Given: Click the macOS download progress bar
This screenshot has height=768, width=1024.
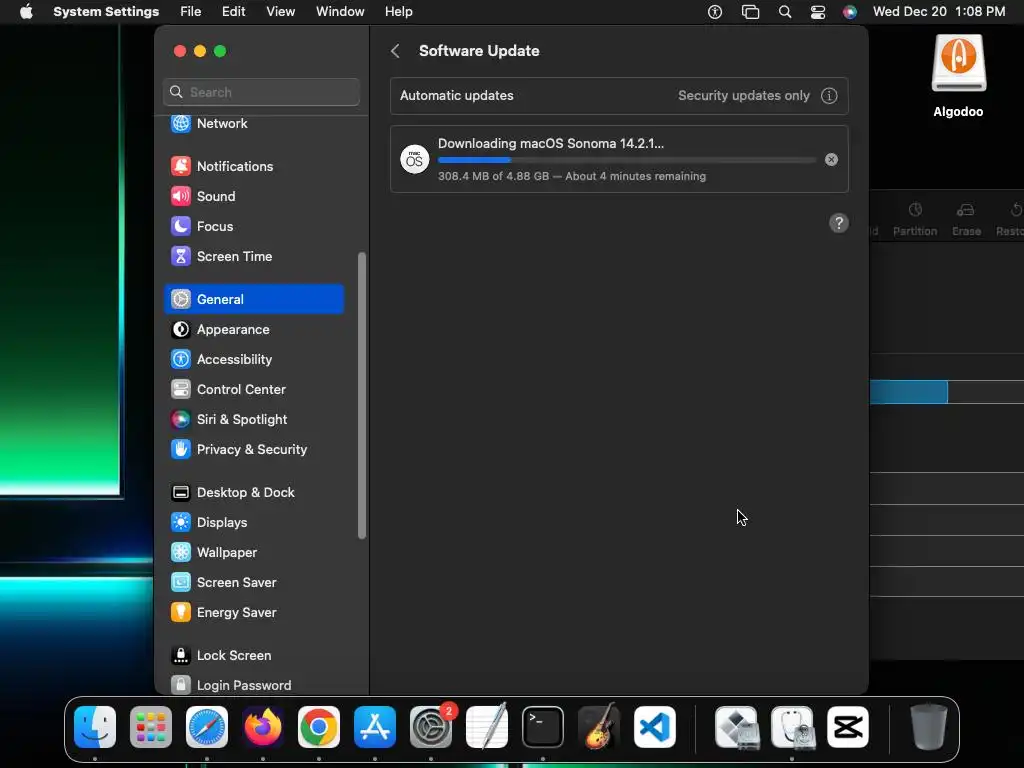Looking at the screenshot, I should 626,160.
